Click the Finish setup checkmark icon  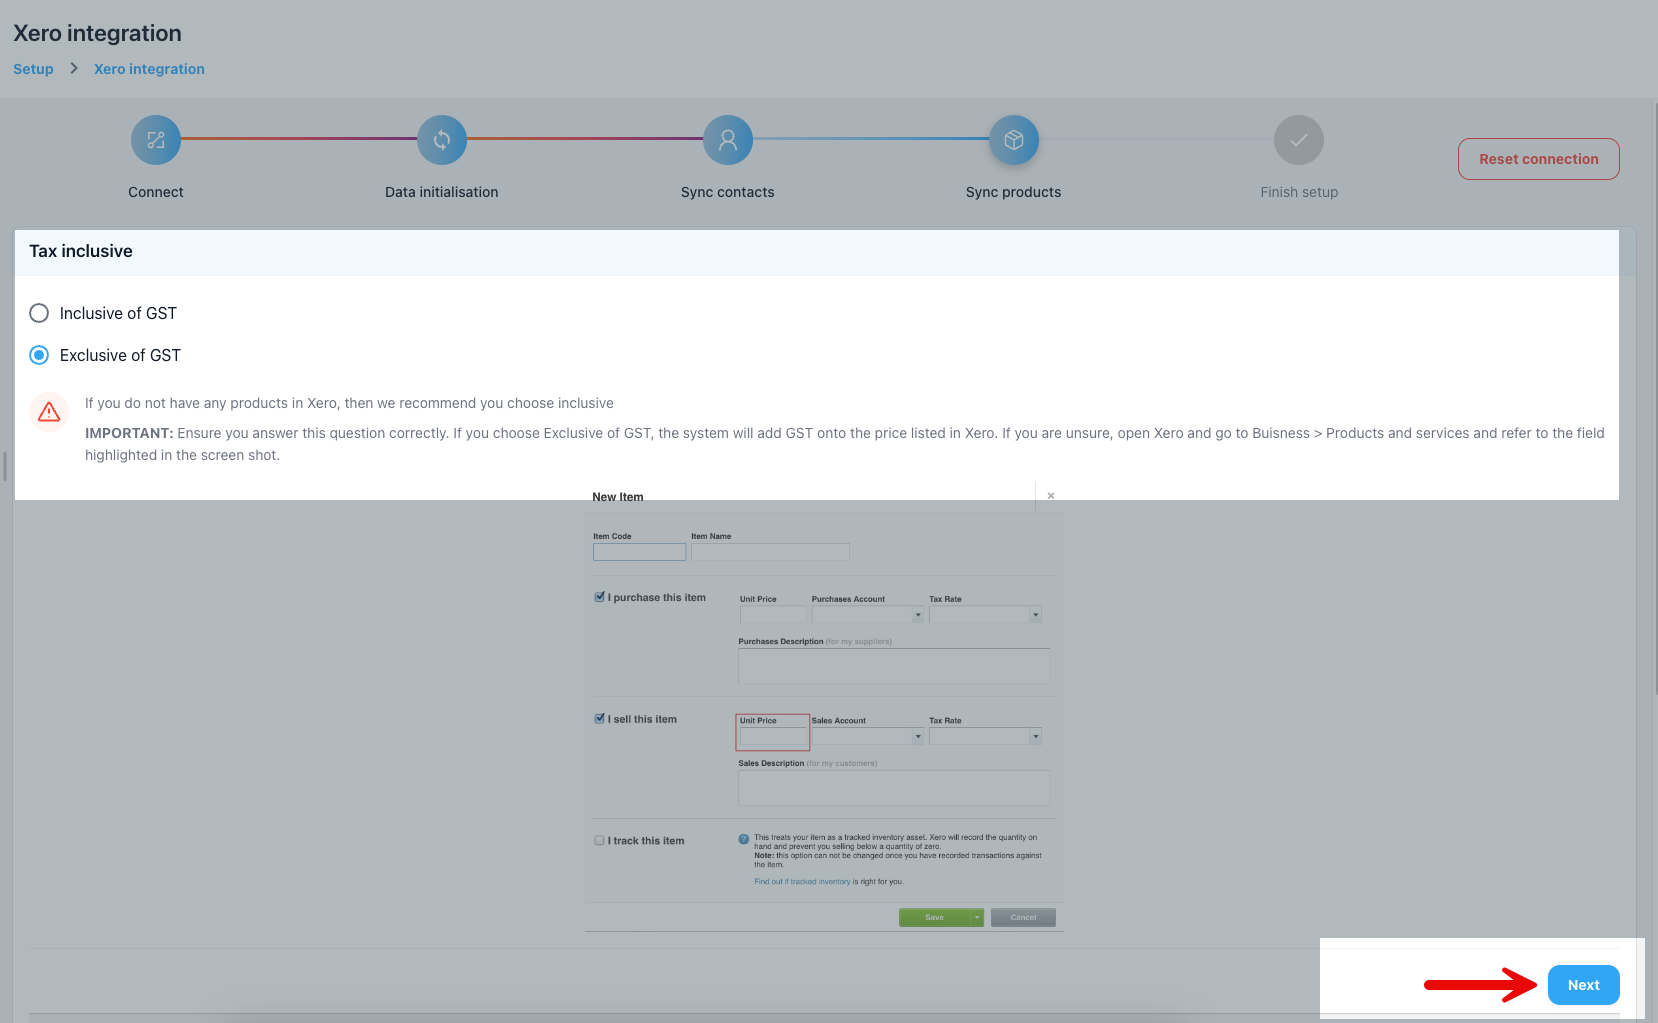[1299, 140]
